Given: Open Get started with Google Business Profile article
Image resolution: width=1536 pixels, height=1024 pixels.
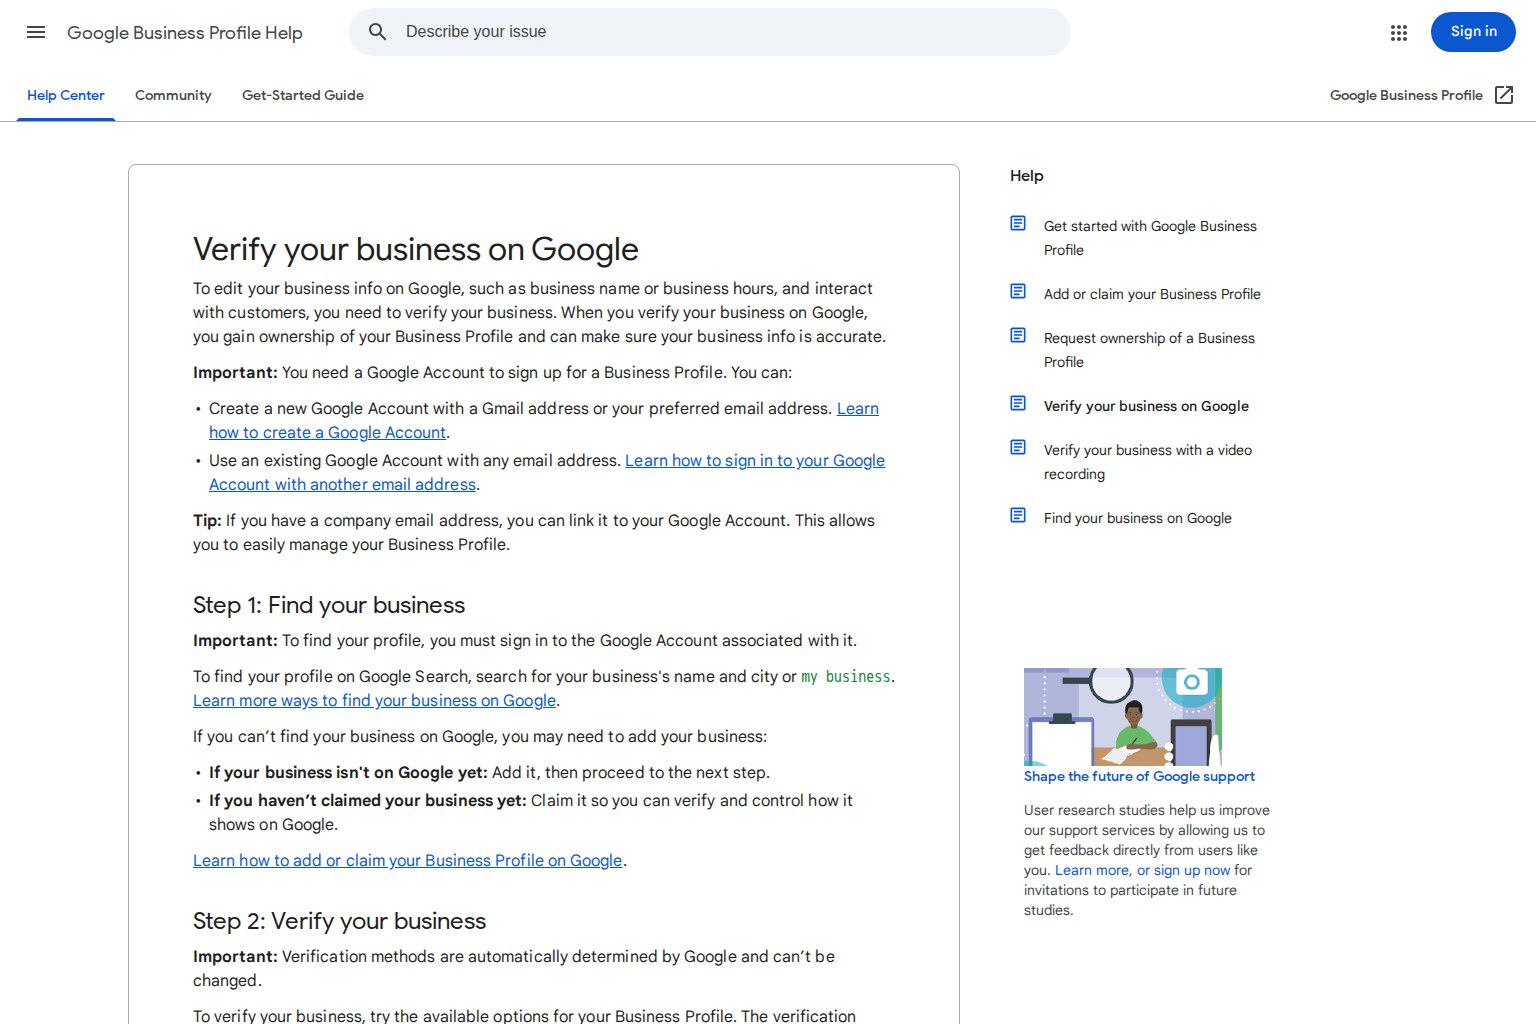Looking at the screenshot, I should (x=1150, y=238).
